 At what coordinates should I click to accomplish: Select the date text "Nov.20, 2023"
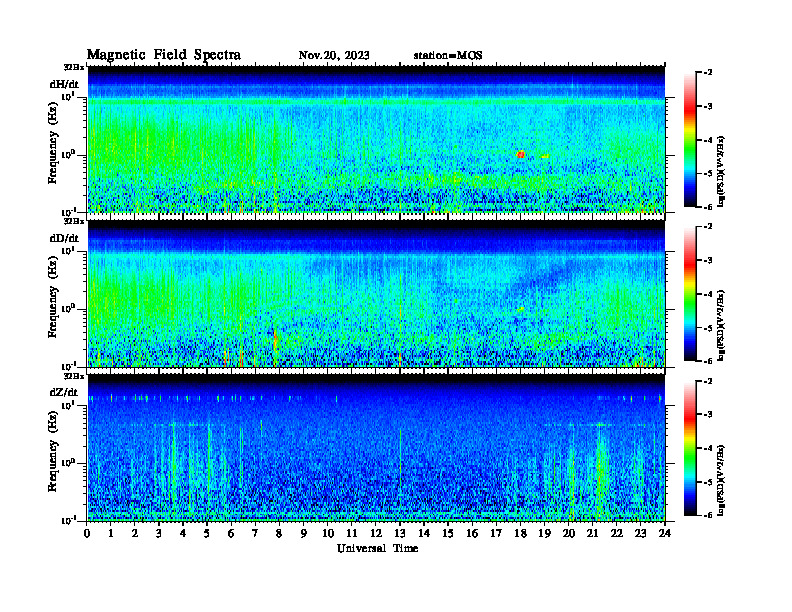[334, 55]
